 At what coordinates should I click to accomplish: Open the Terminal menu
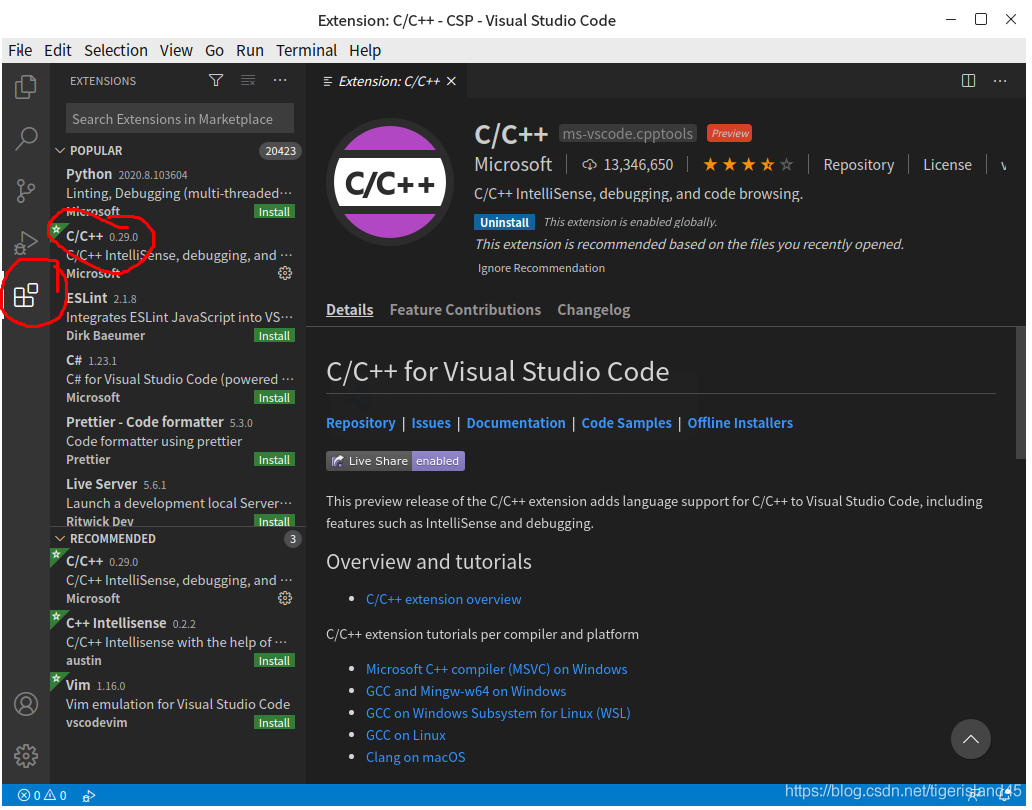[306, 50]
